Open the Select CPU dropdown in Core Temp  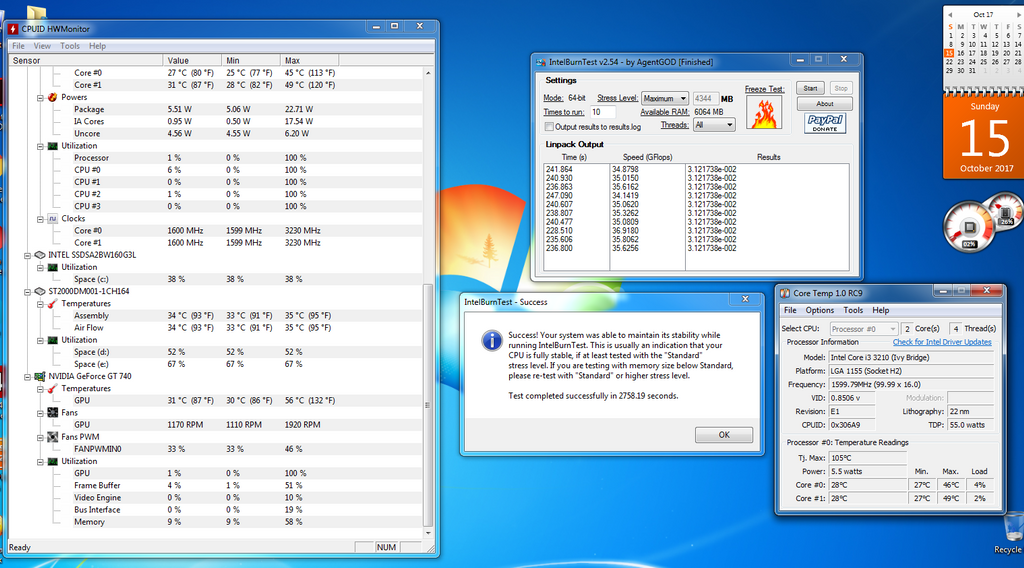click(x=864, y=329)
